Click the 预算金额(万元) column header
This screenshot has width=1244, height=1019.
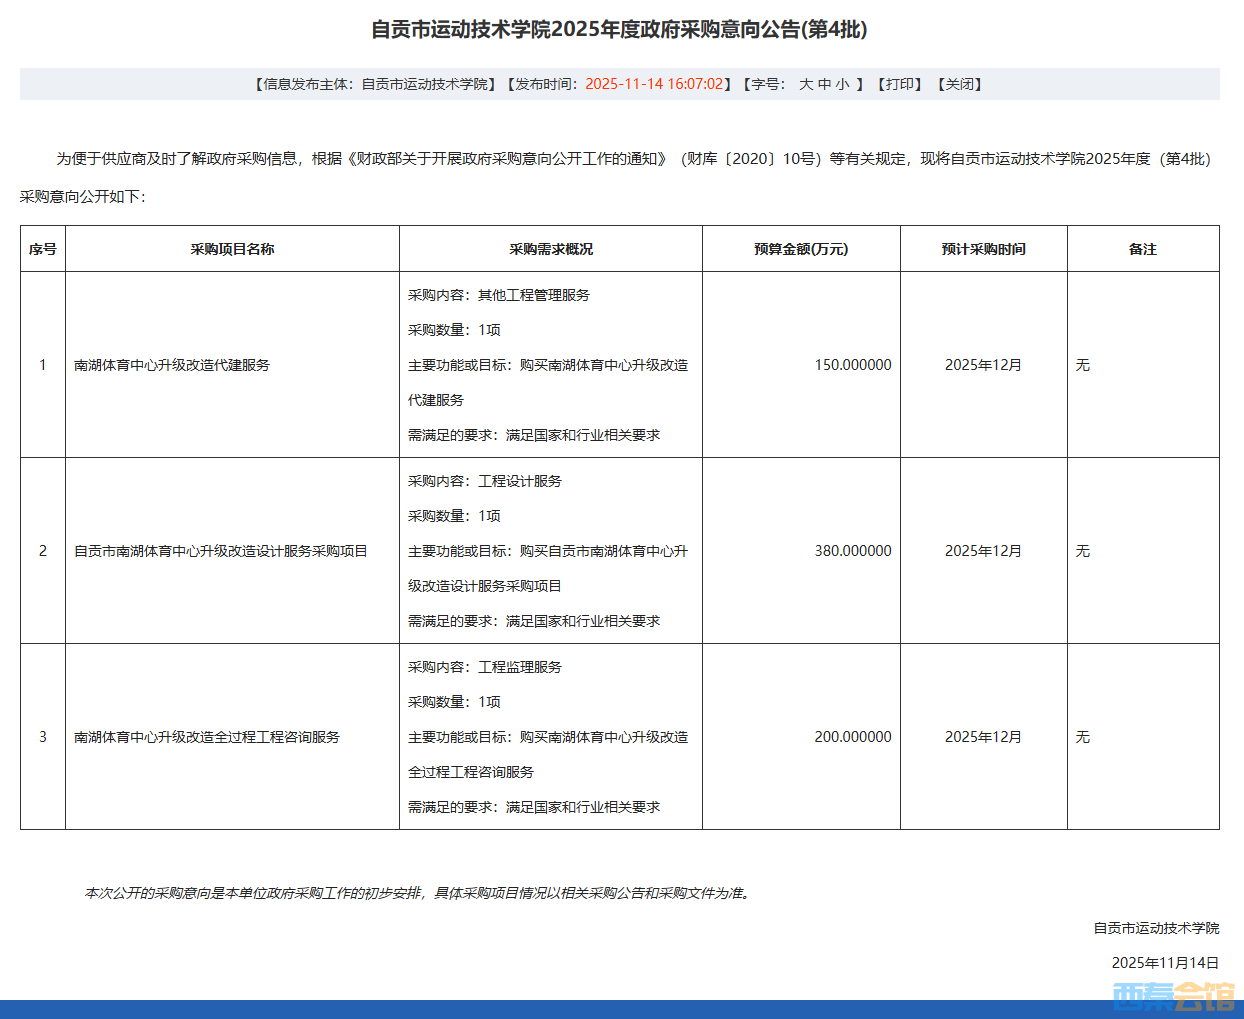[x=801, y=249]
